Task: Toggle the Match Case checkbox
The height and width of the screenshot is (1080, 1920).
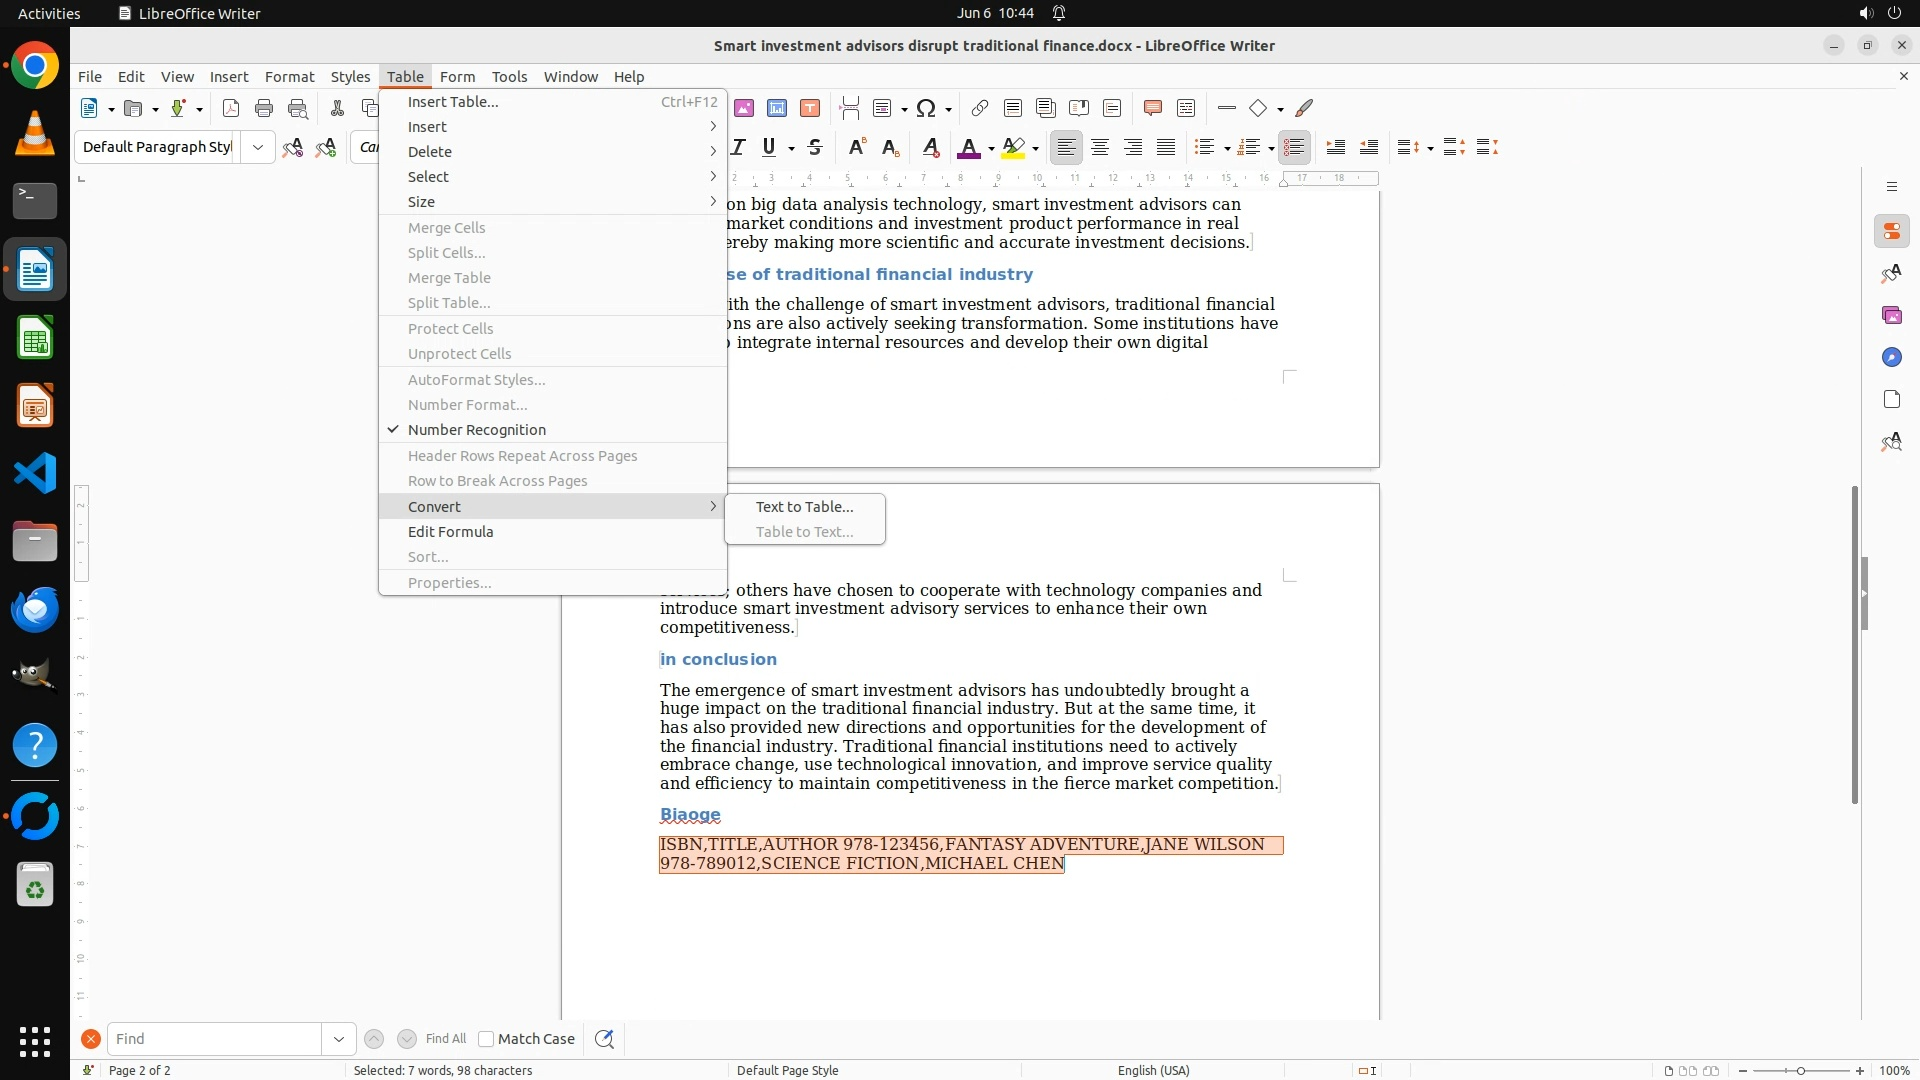Action: tap(487, 1039)
